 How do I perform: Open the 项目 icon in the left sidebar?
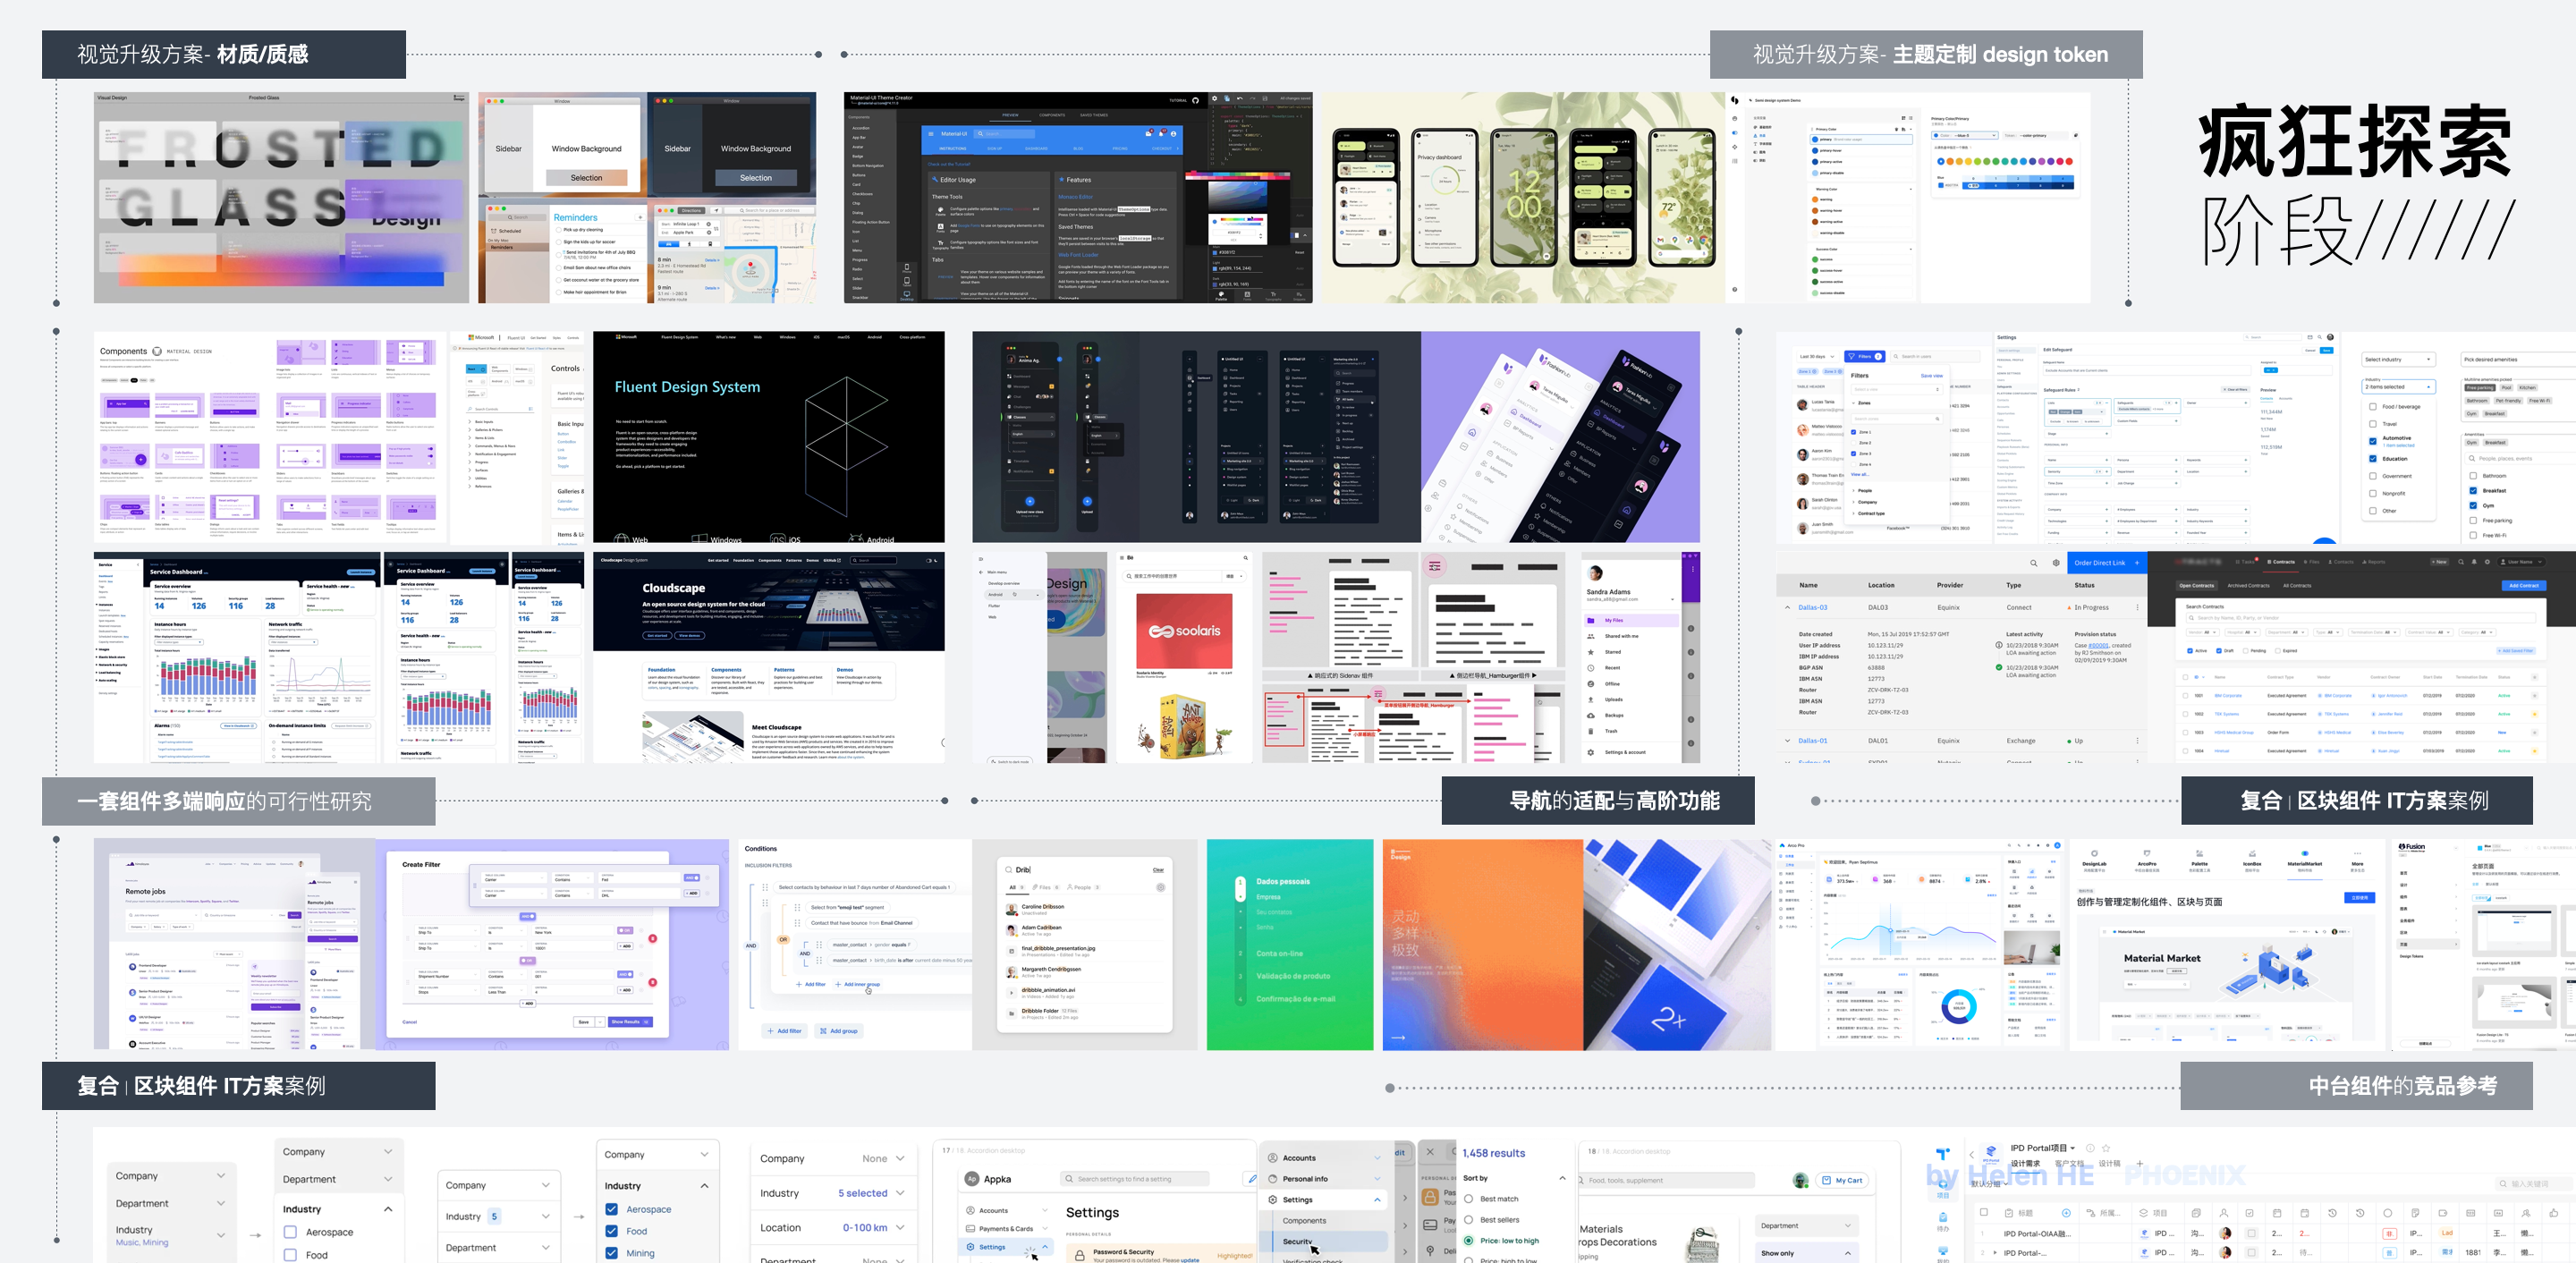pyautogui.click(x=1943, y=1187)
